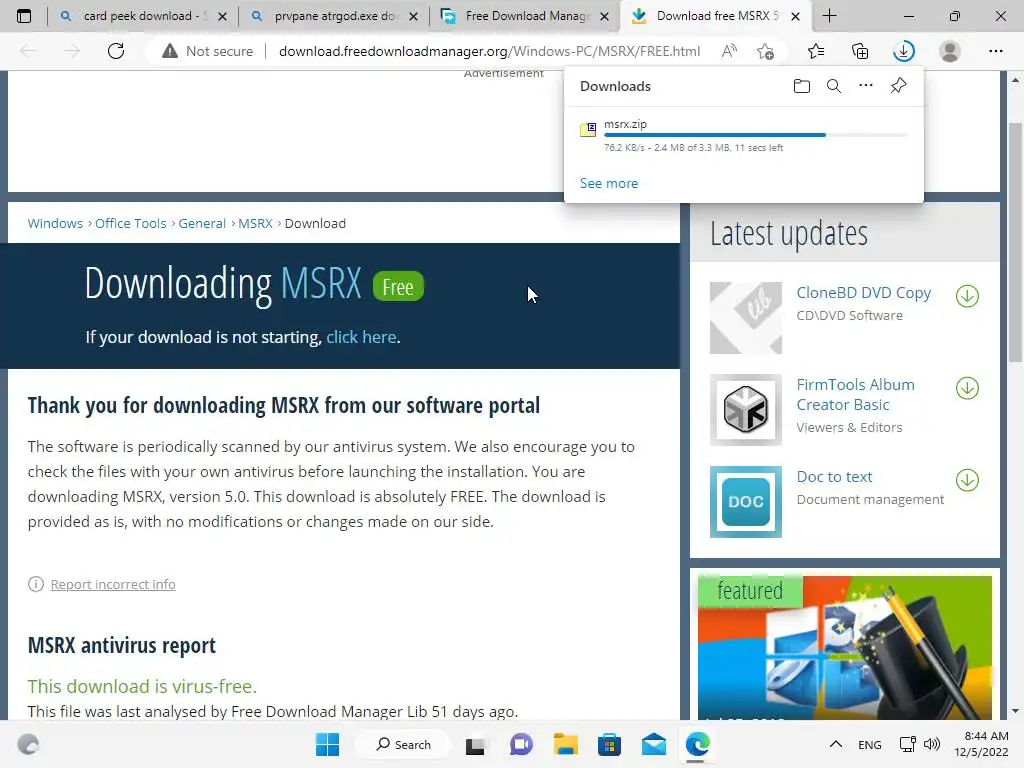Pin the Downloads panel

(x=899, y=86)
